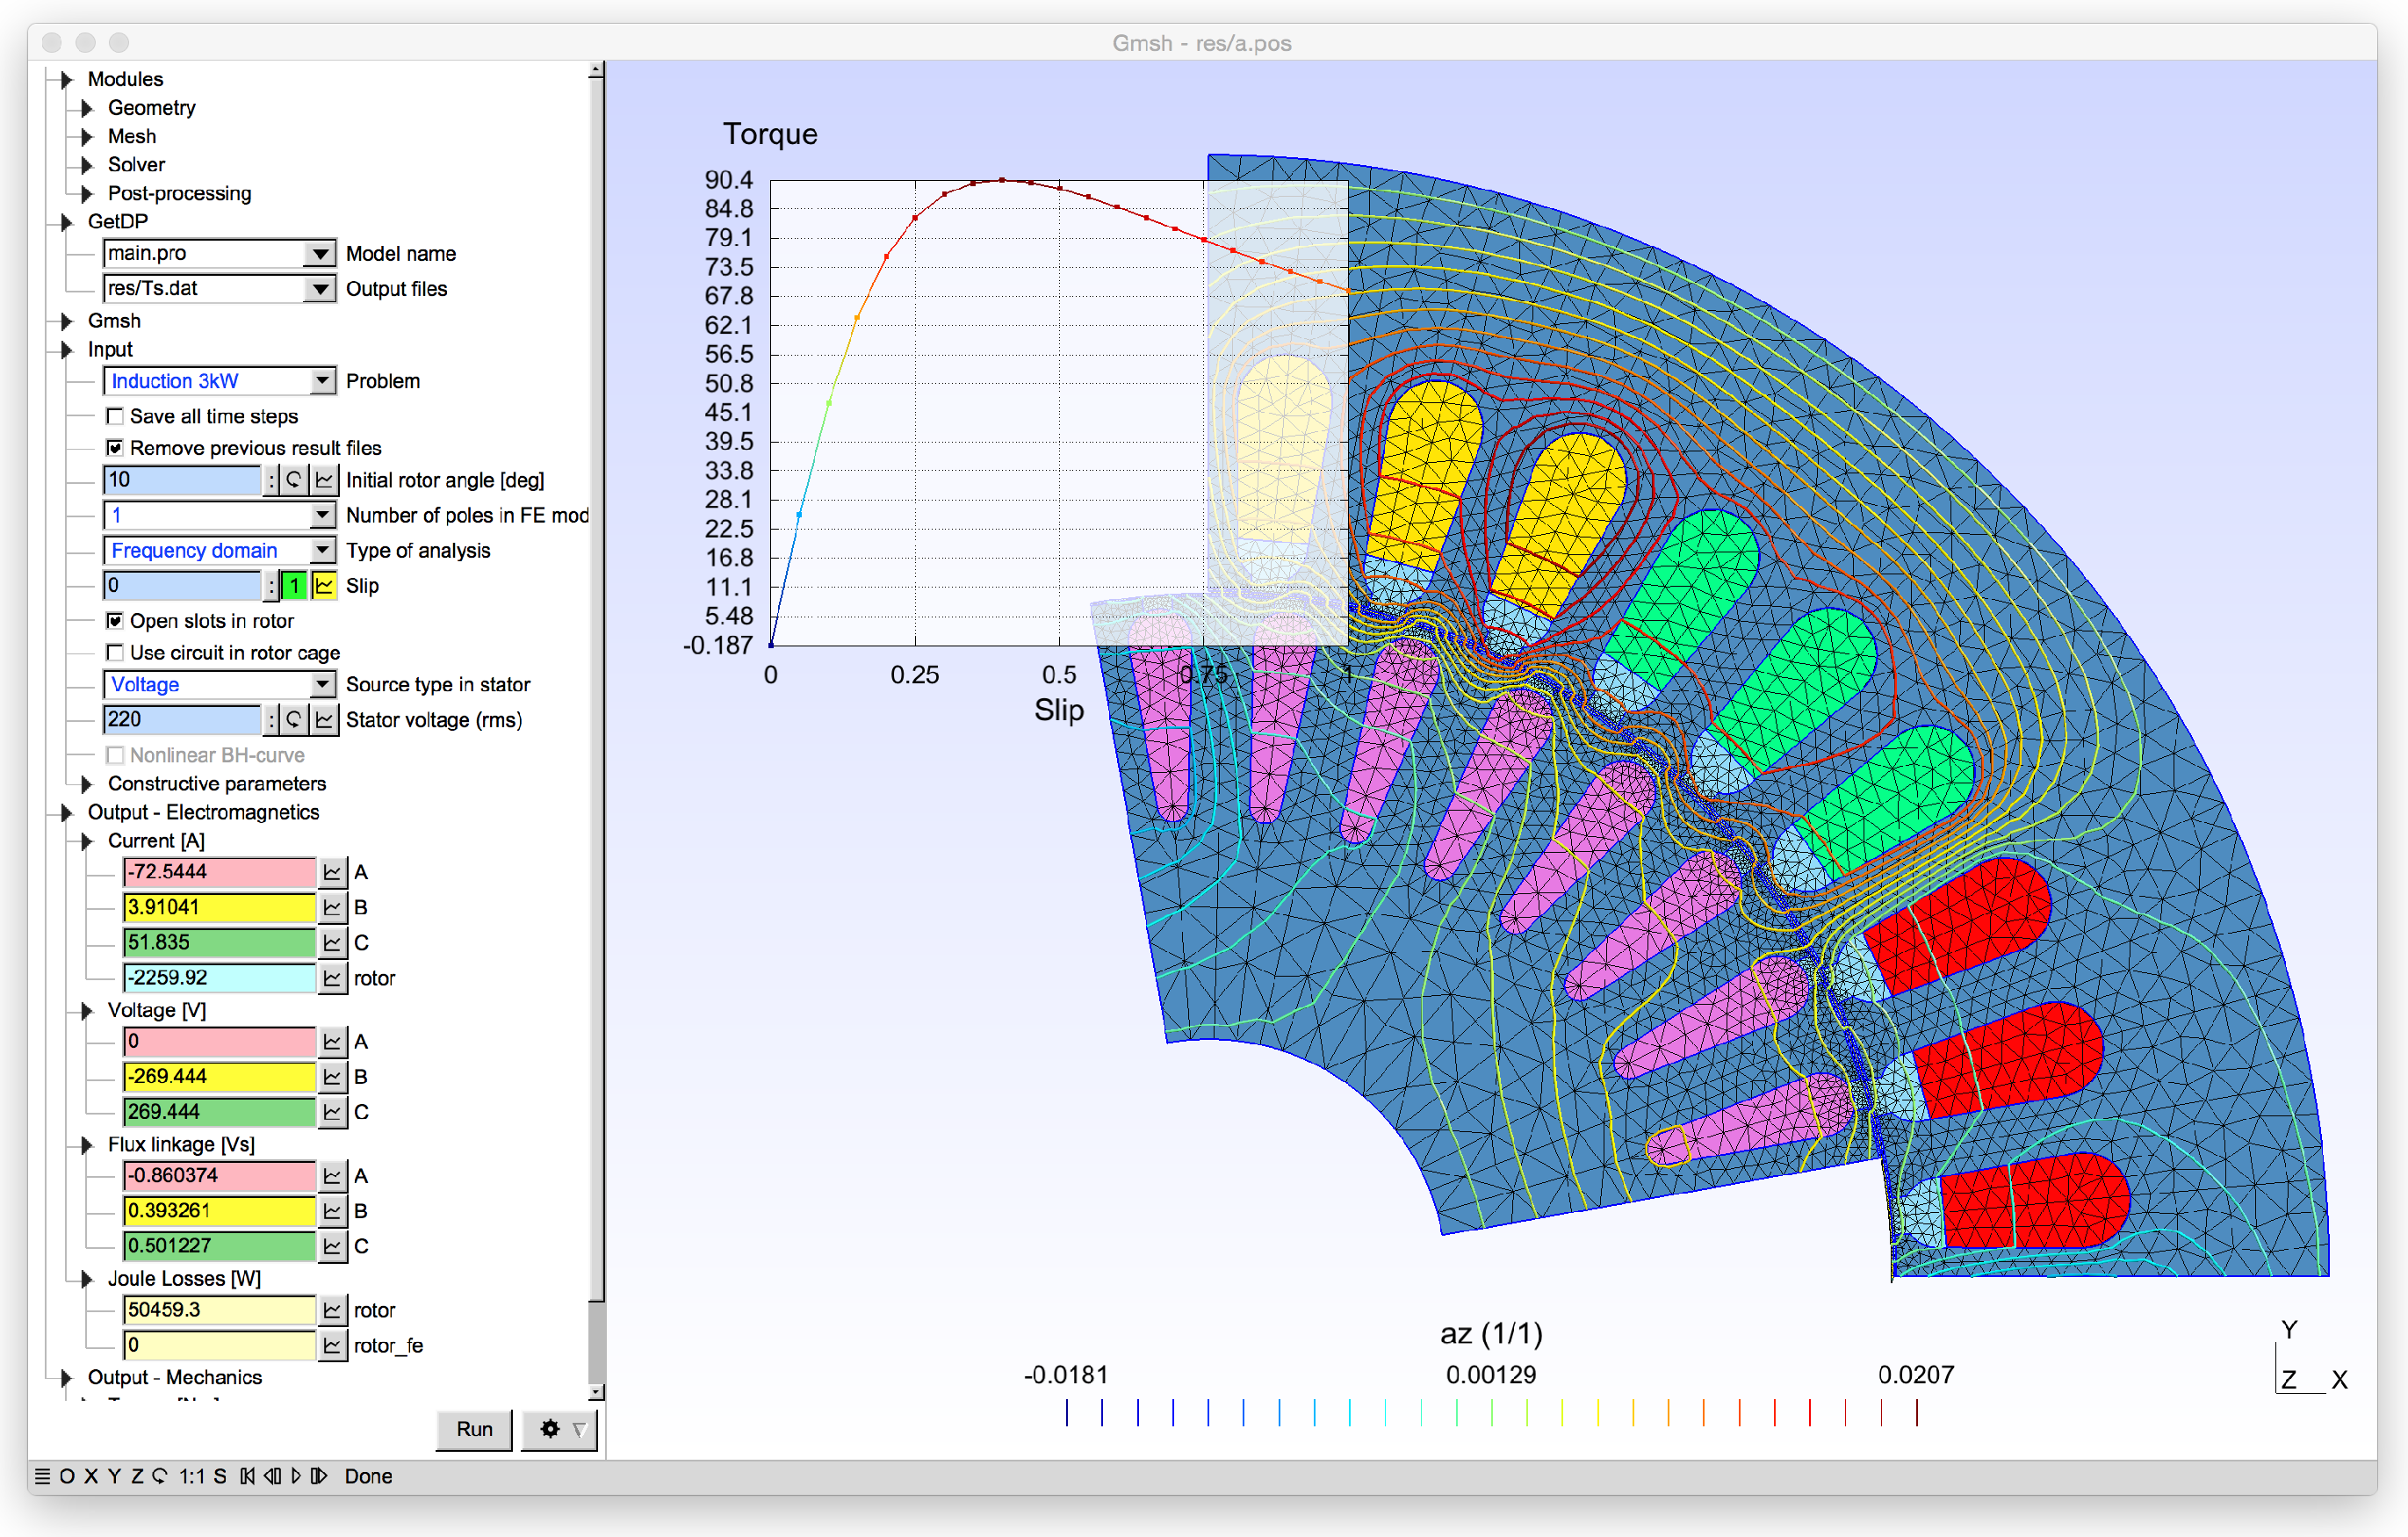2408x1537 pixels.
Task: Enable Use circuit in rotor cage
Action: [116, 652]
